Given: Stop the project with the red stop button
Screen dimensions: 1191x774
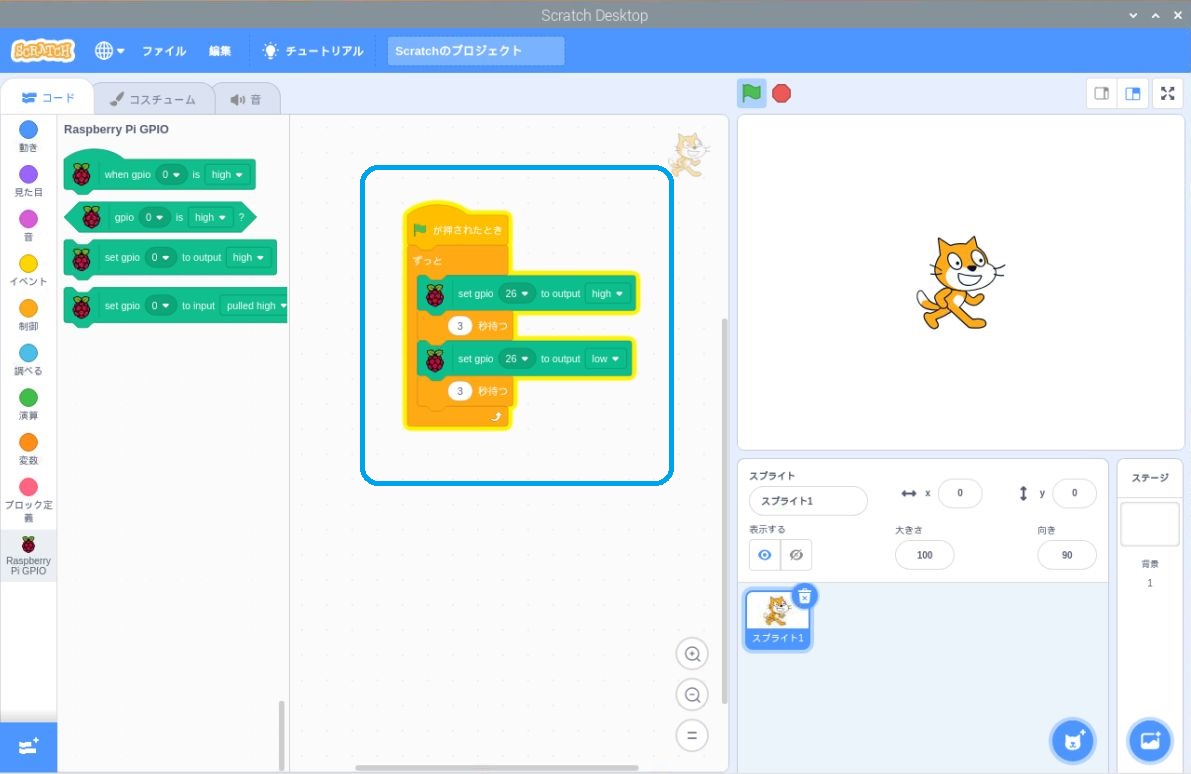Looking at the screenshot, I should (781, 92).
